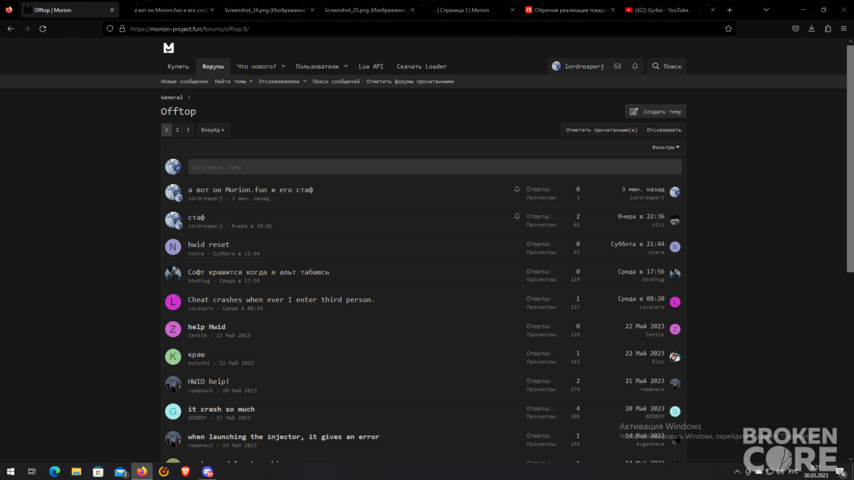The height and width of the screenshot is (480, 854).
Task: Switch to Screenshot_24.png browser tab
Action: click(265, 10)
